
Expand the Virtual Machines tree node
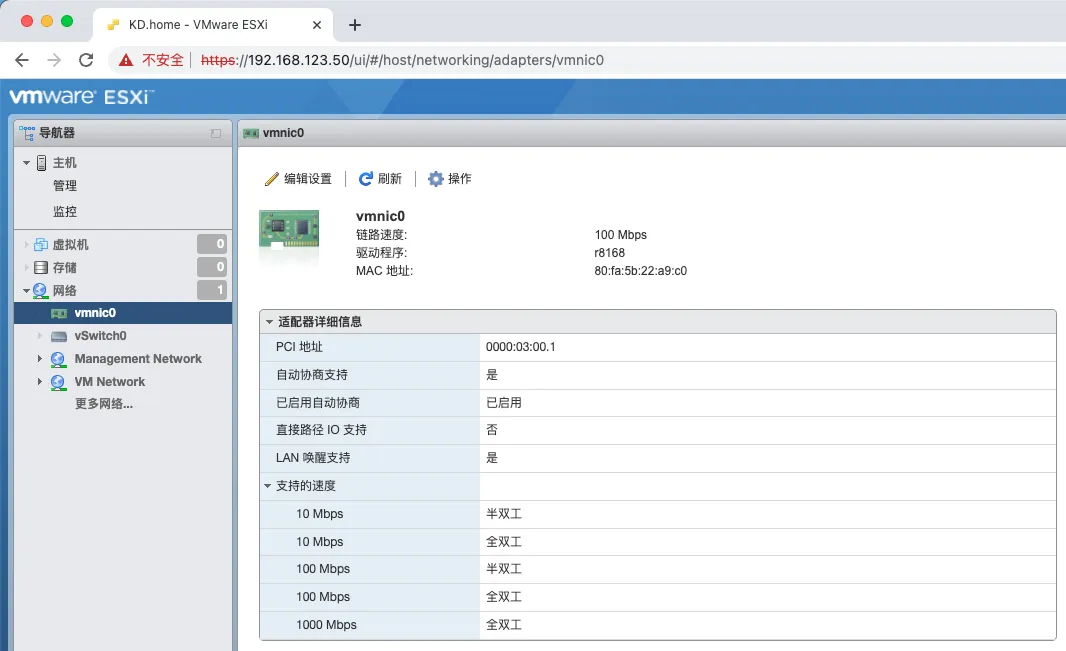click(x=26, y=245)
